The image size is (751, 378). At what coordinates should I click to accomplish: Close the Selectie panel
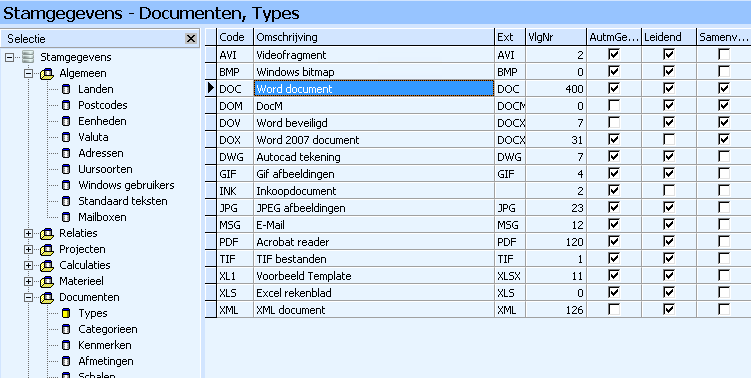191,38
